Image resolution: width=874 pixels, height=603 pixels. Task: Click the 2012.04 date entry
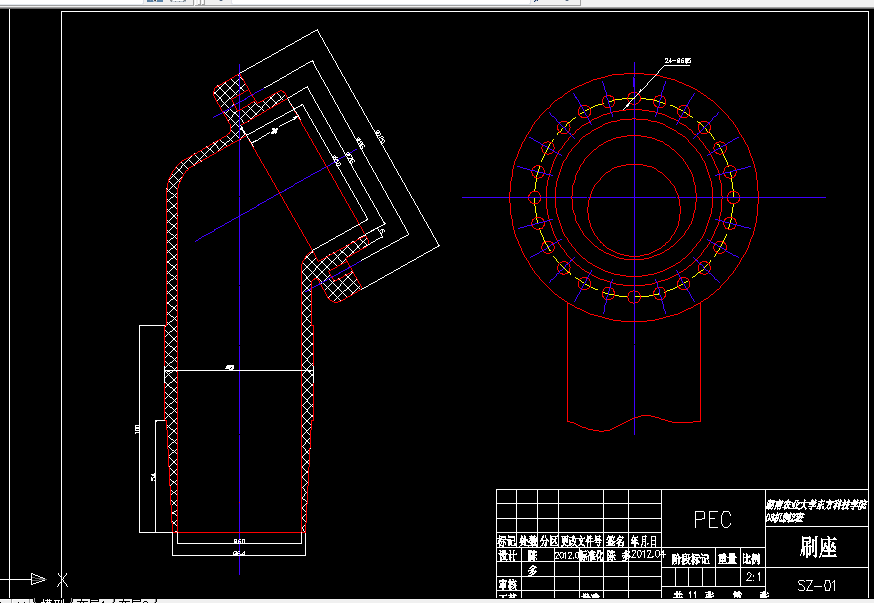[x=648, y=555]
